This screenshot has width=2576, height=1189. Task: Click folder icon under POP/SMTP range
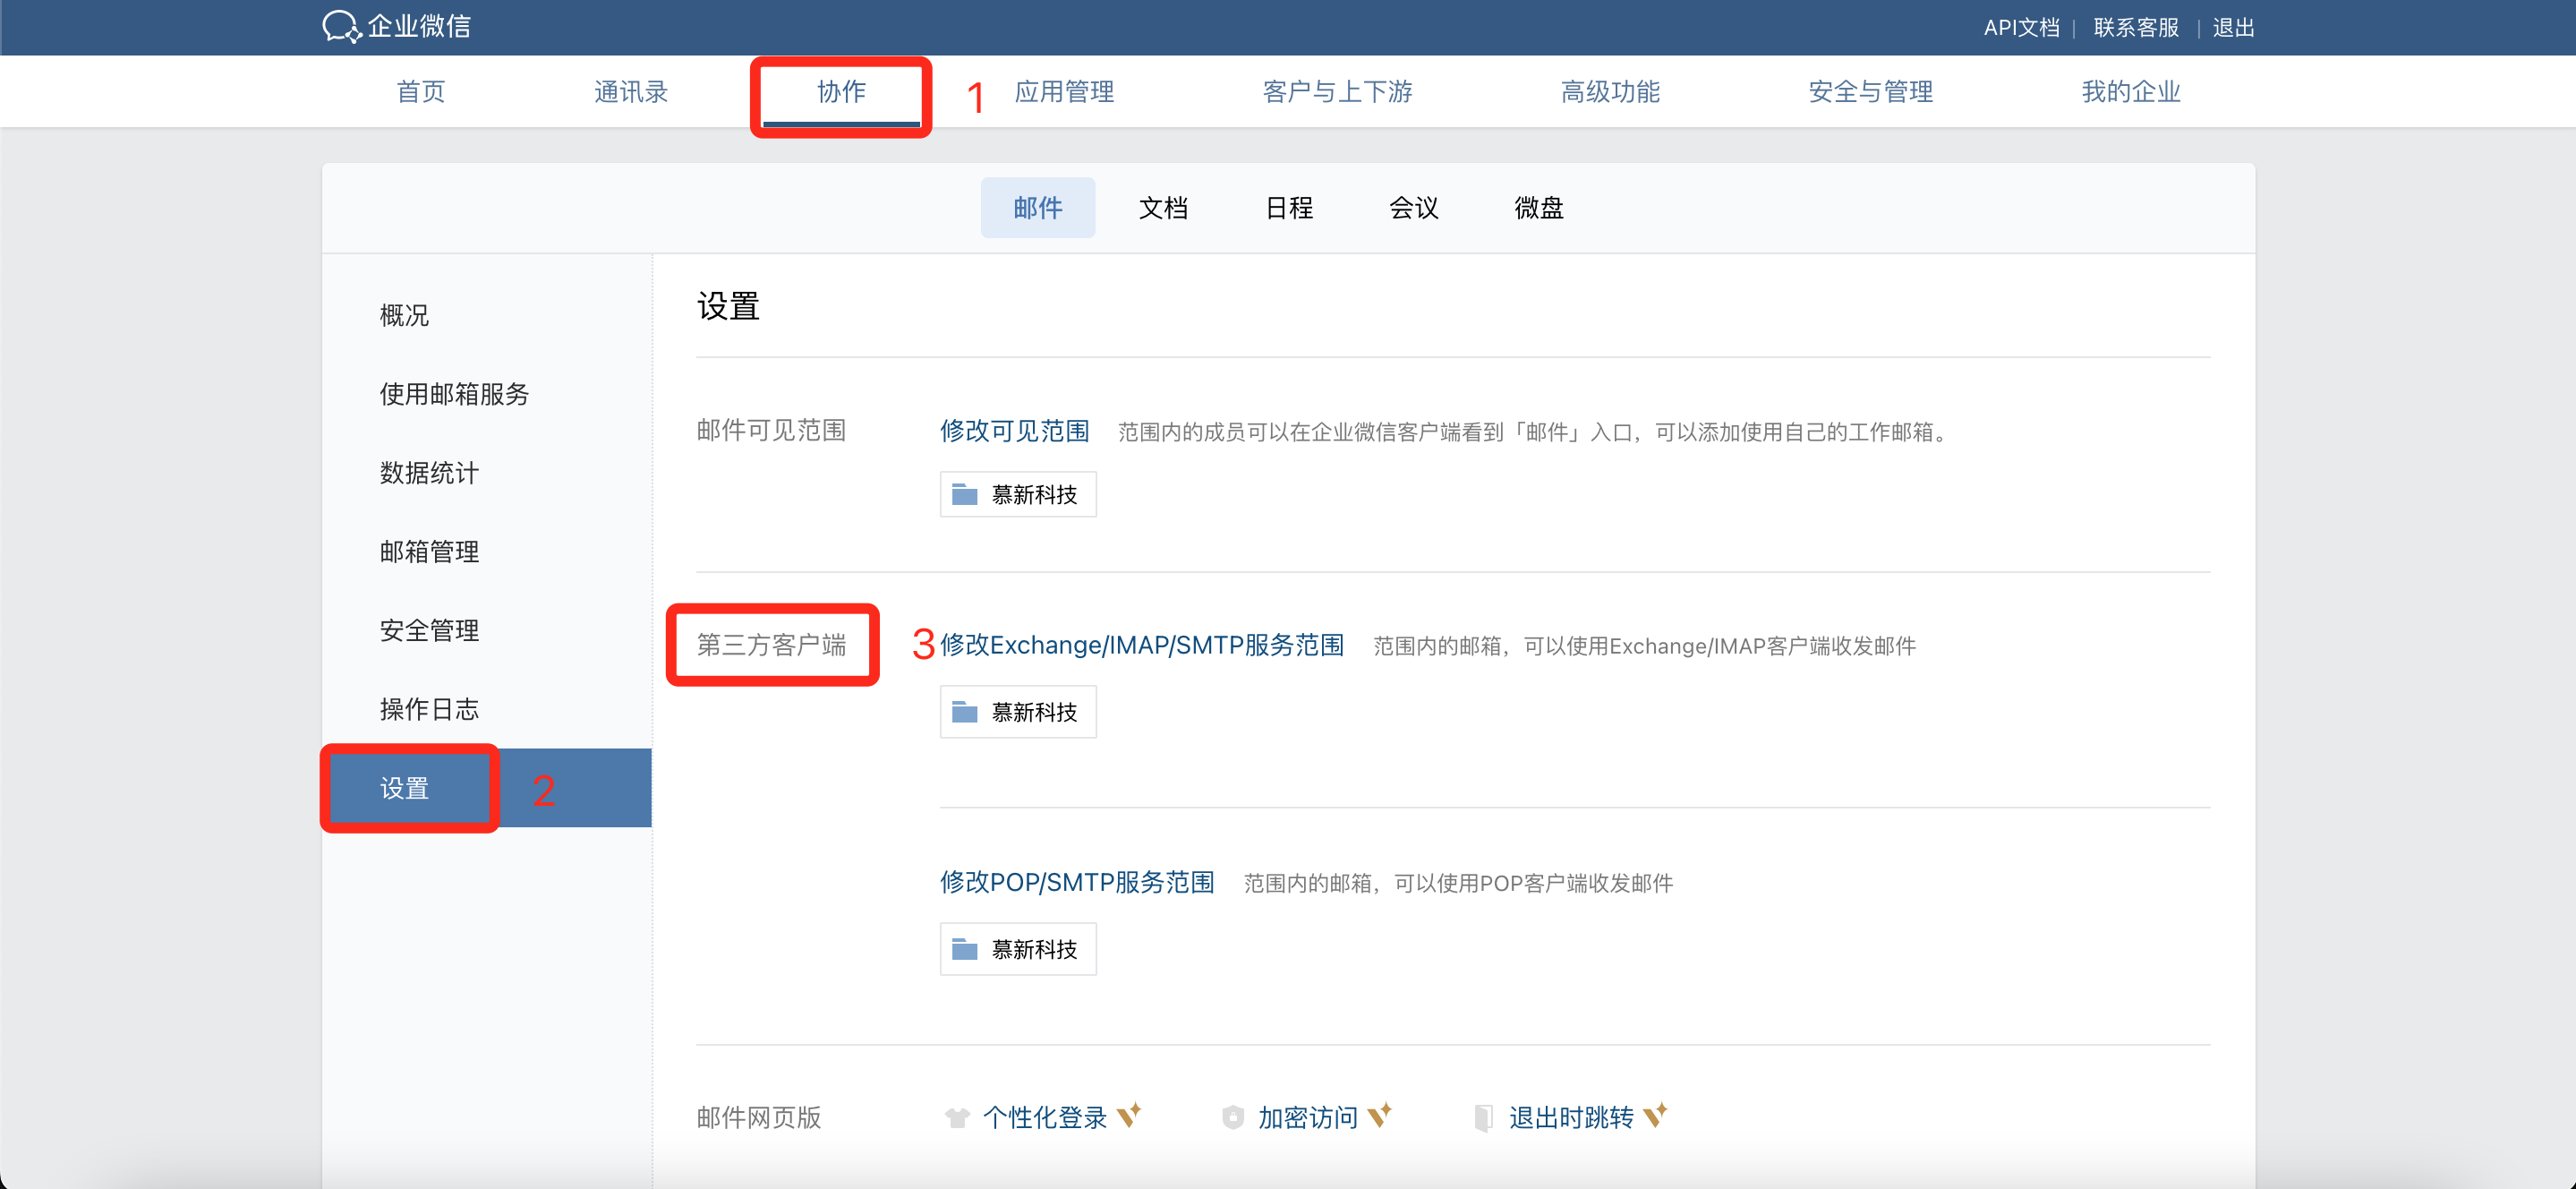point(964,948)
